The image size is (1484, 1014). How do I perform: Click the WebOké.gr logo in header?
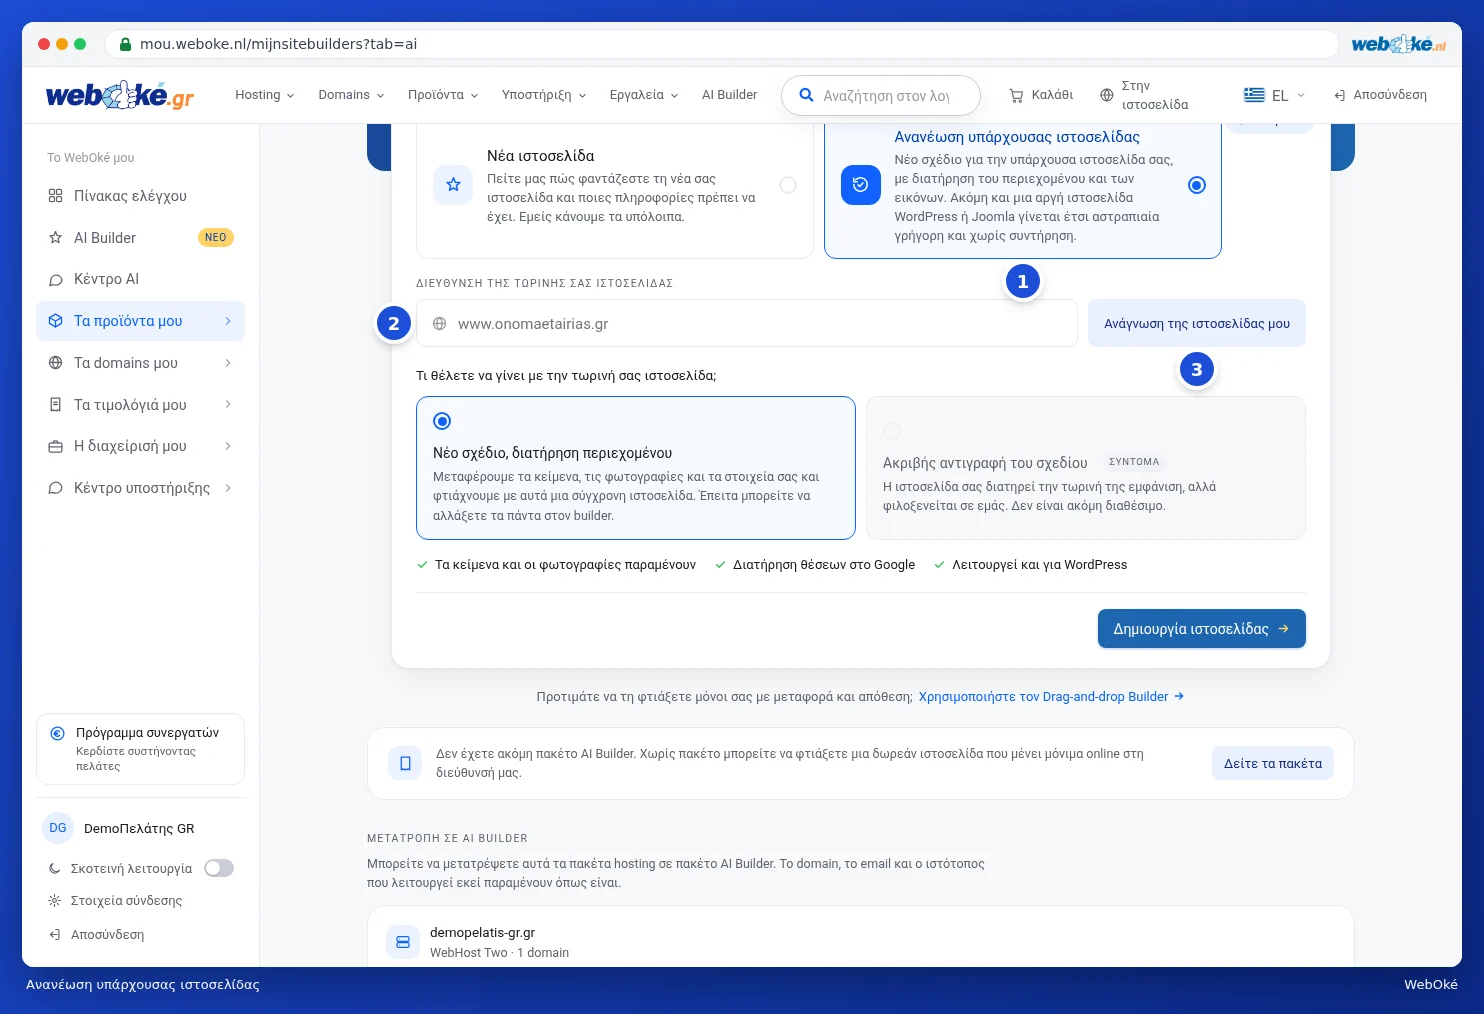pyautogui.click(x=120, y=95)
